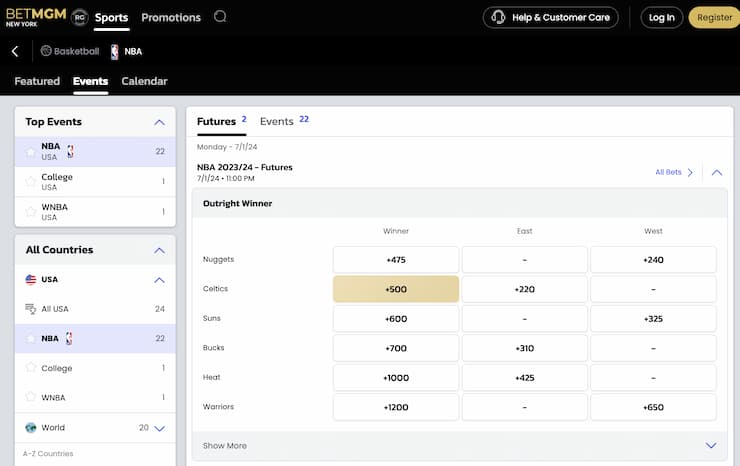The height and width of the screenshot is (466, 740).
Task: Open the RG responsible gaming badge
Action: point(80,18)
